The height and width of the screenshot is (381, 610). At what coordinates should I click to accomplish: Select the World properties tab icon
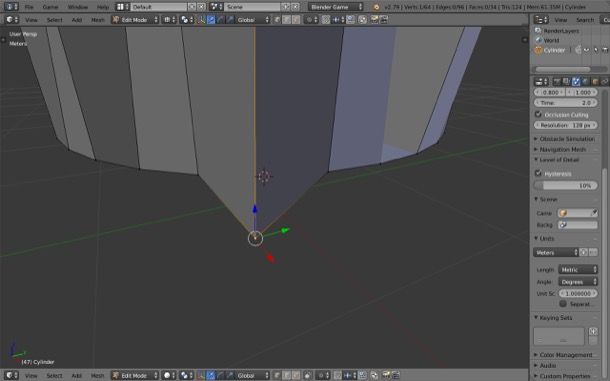(585, 81)
